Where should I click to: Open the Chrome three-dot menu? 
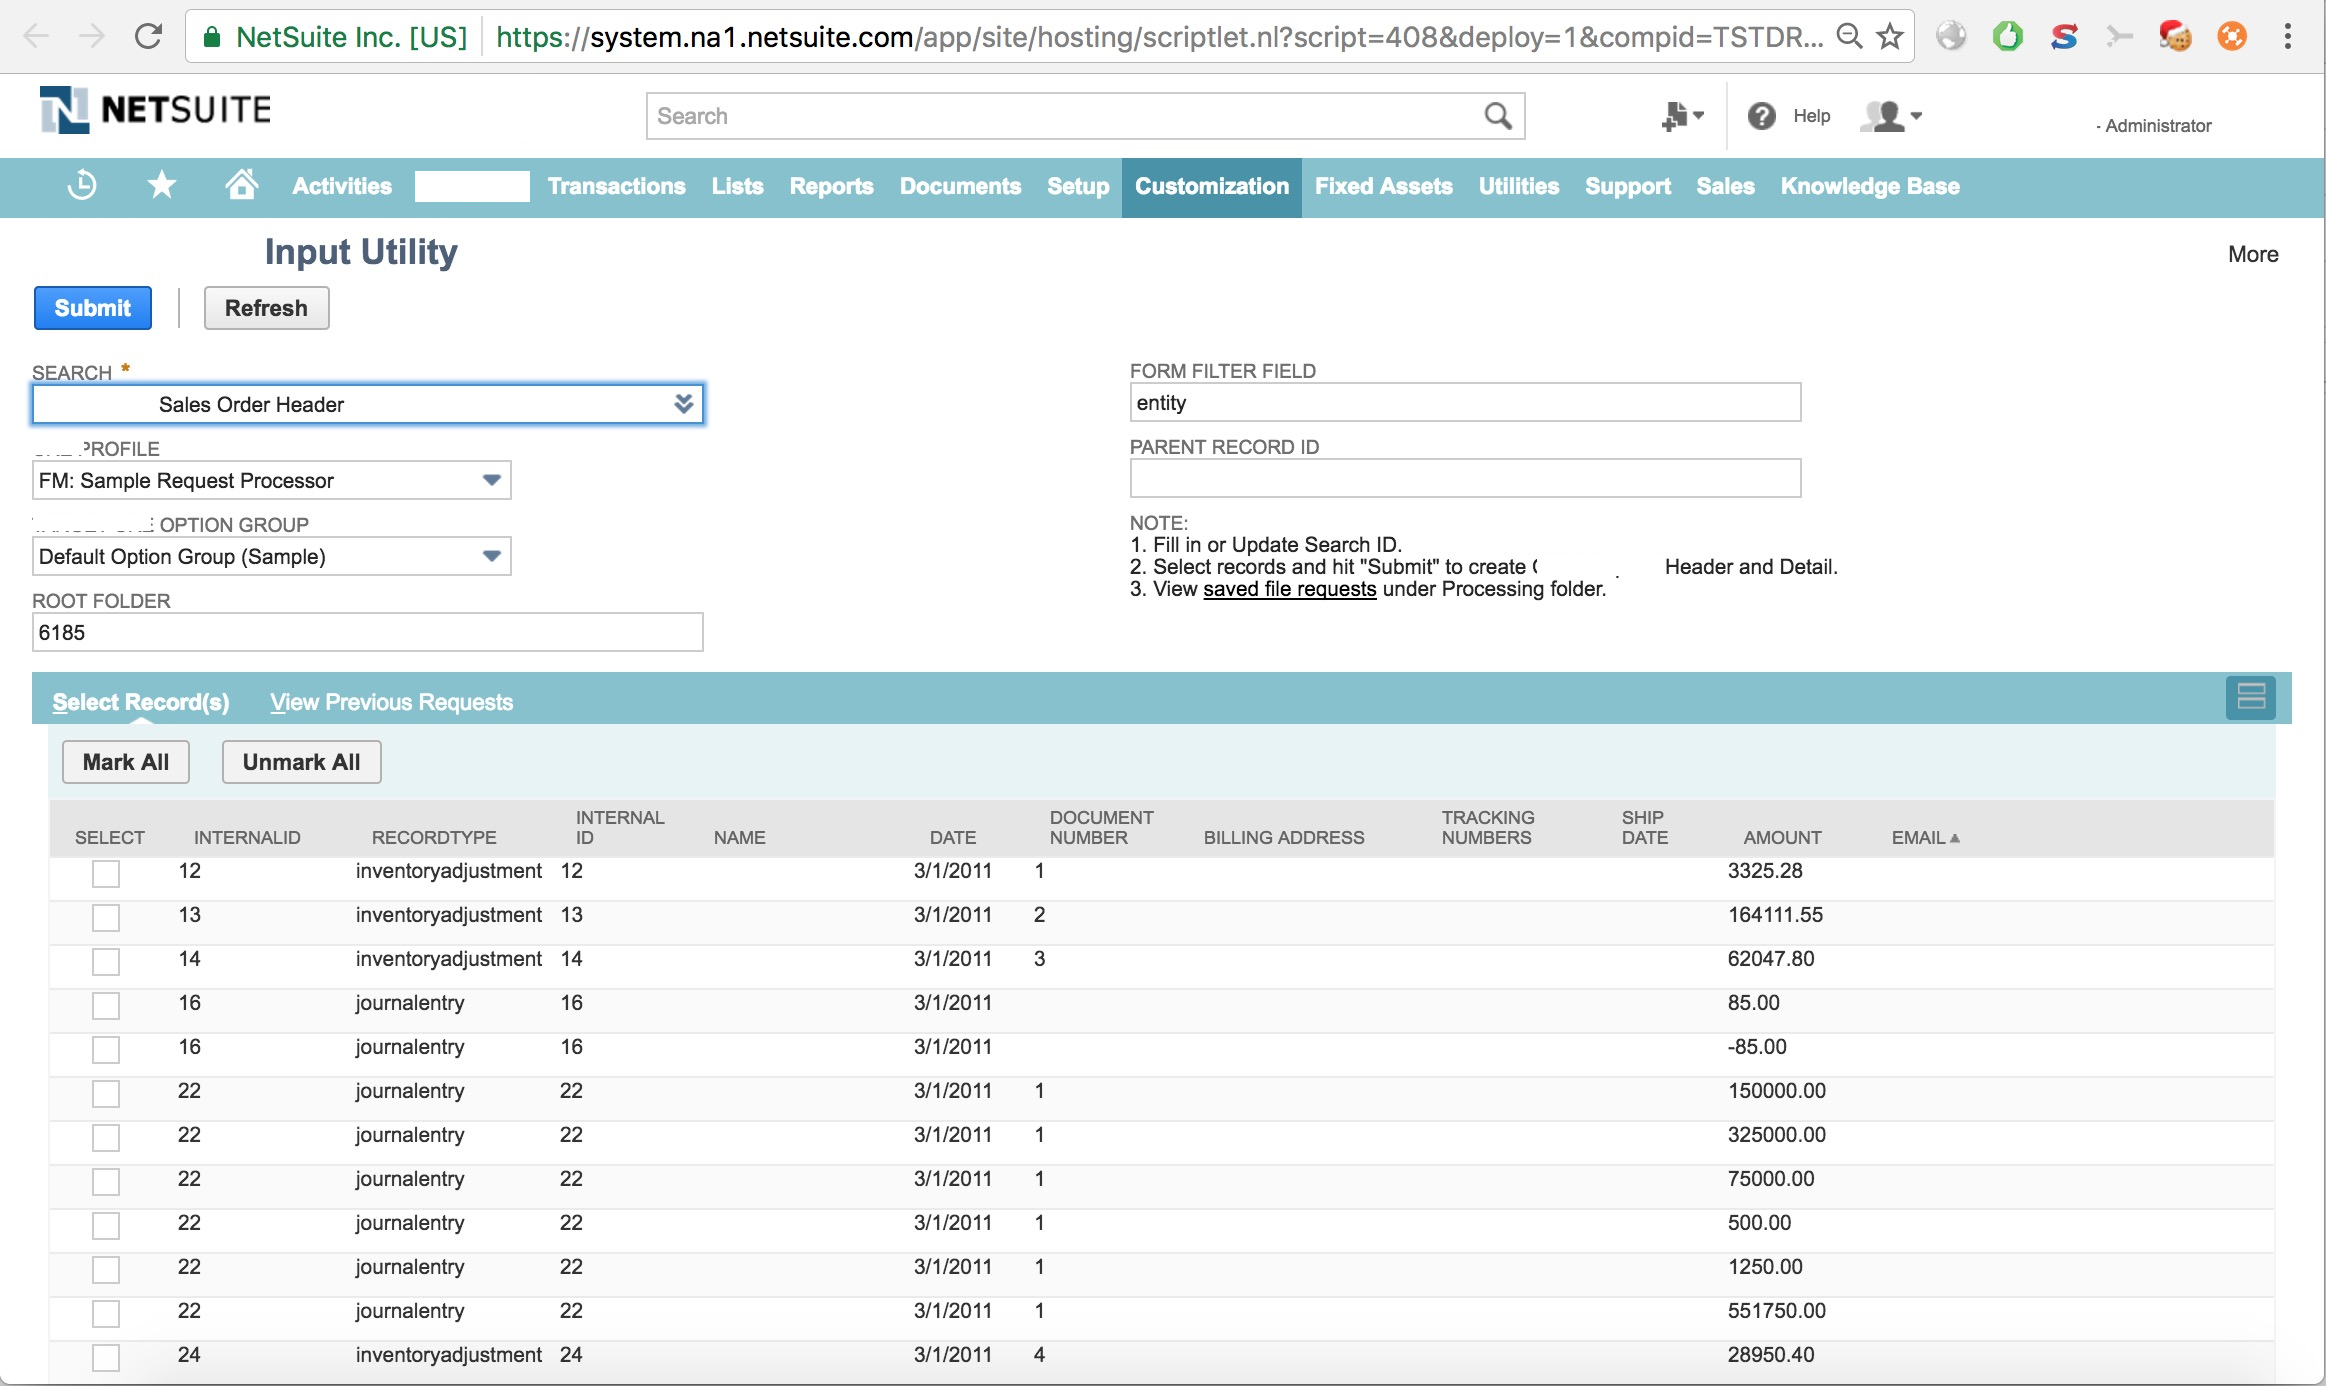(x=2288, y=37)
